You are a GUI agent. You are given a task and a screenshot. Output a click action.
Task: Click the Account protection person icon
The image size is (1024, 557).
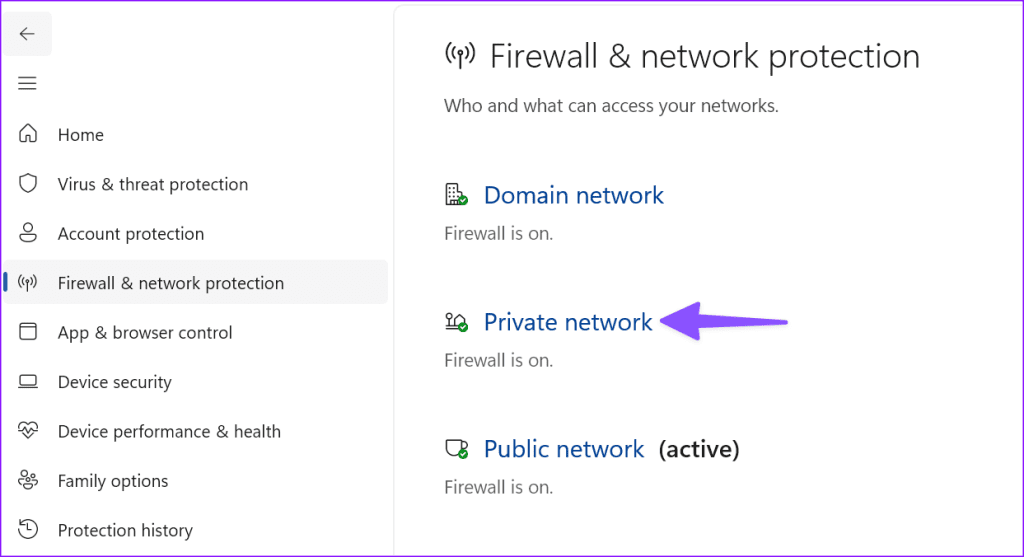tap(27, 232)
